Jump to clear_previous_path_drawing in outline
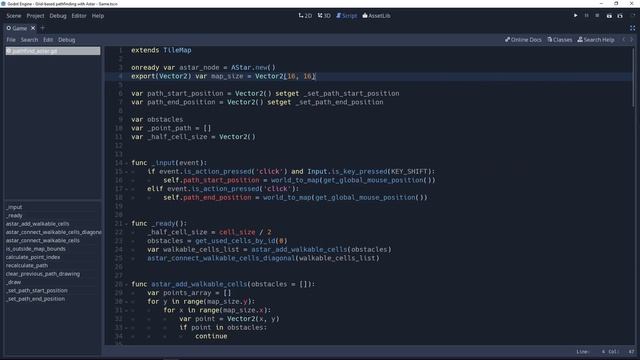 coord(42,274)
